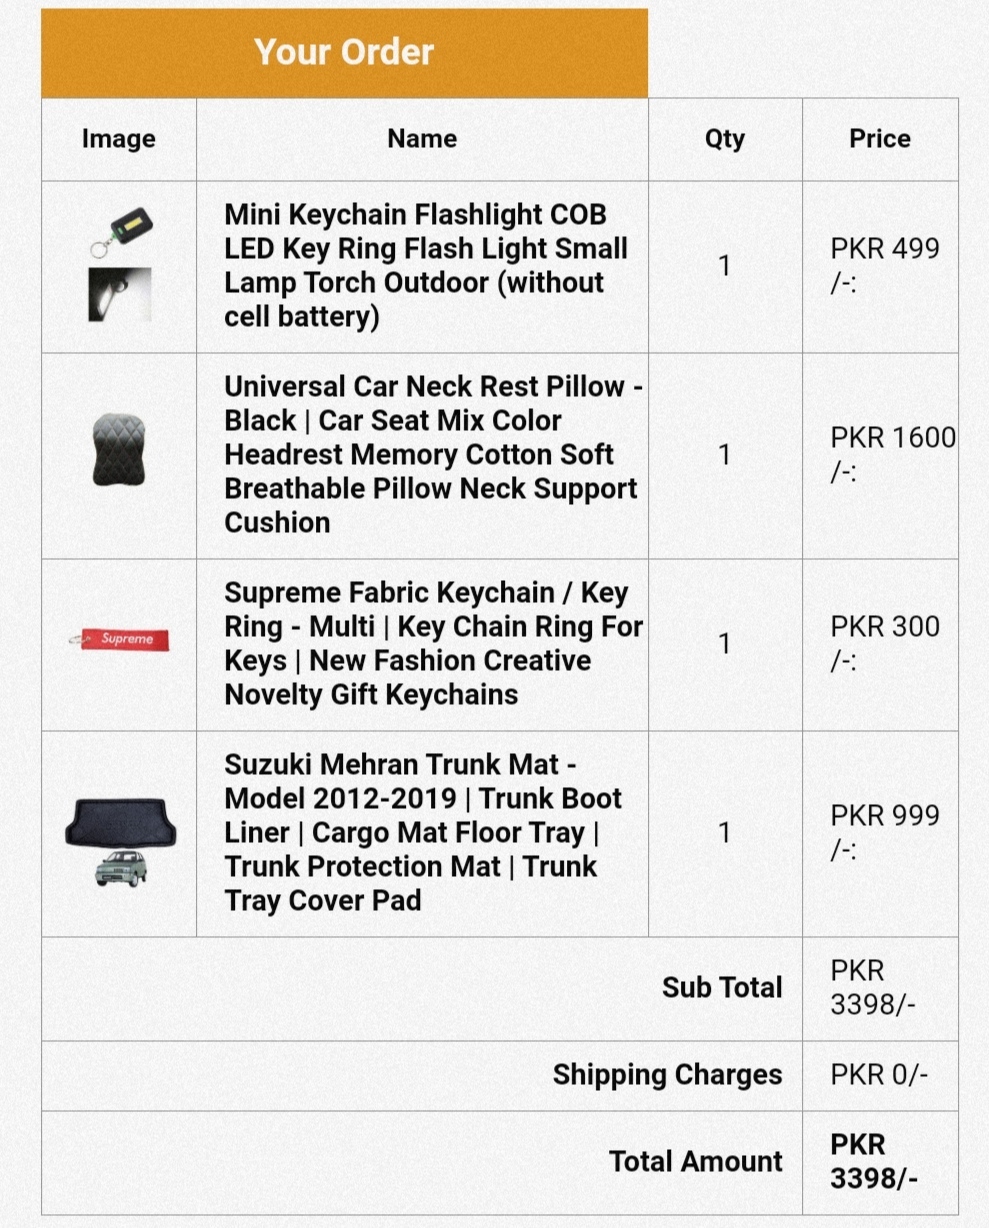Select the Price column header
989x1228 pixels.
pyautogui.click(x=880, y=139)
